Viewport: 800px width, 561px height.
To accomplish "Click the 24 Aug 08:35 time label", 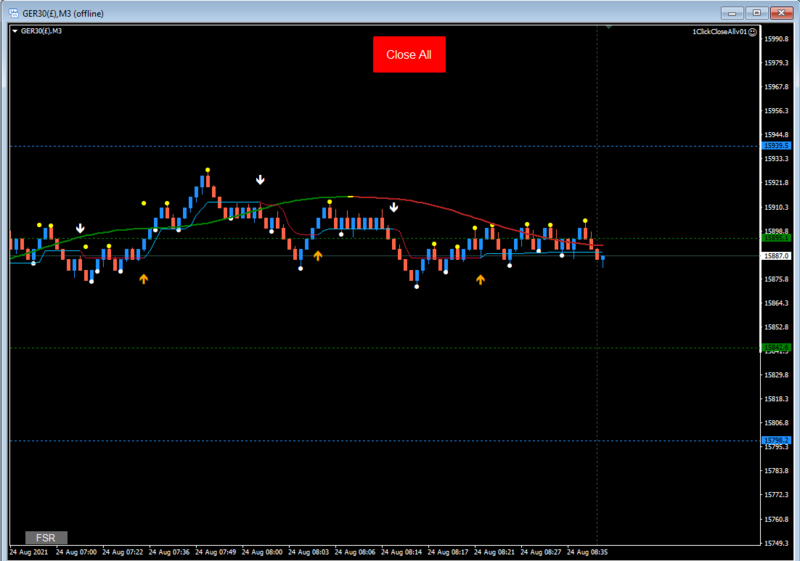I will click(x=587, y=552).
